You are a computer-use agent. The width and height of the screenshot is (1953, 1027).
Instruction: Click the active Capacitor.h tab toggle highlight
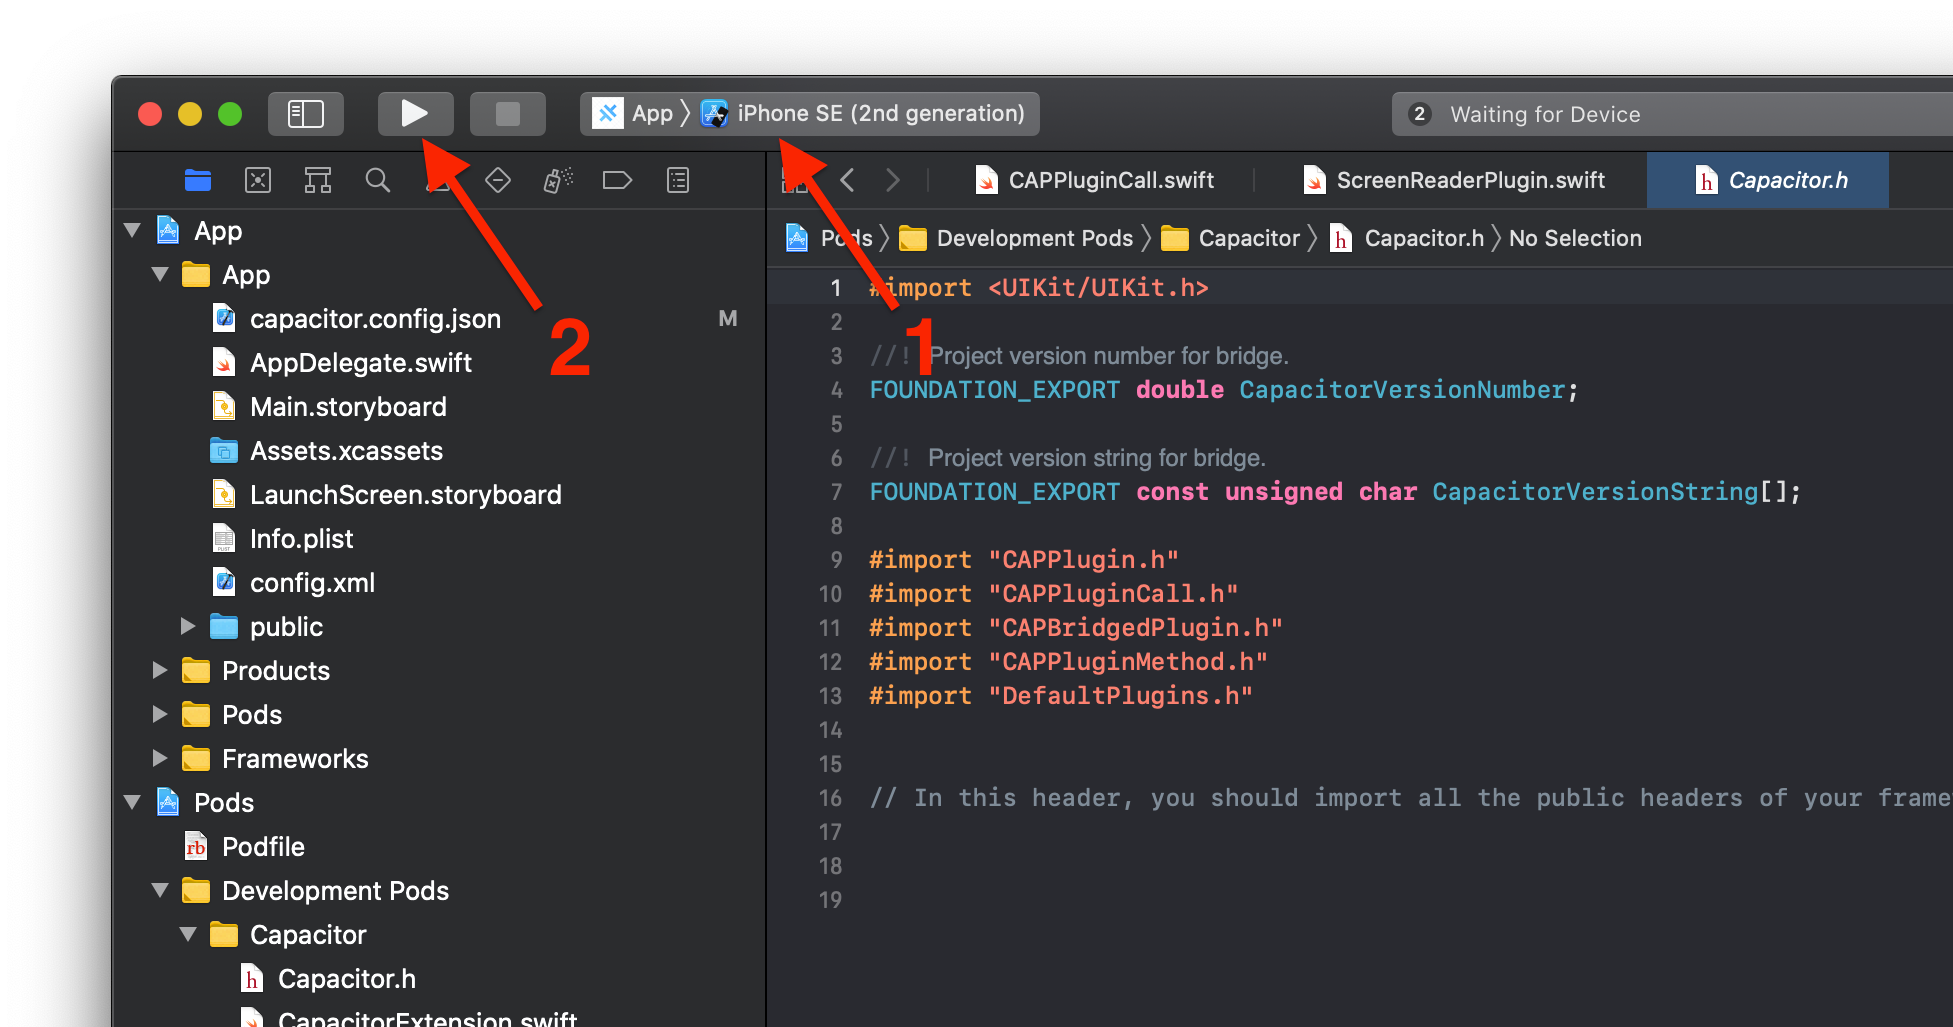[x=1768, y=180]
